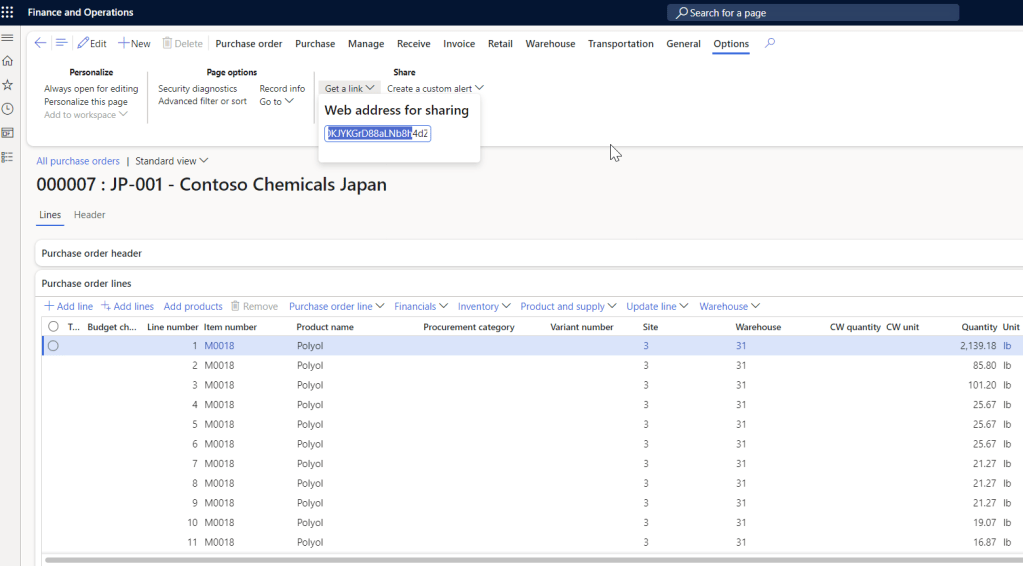Toggle the select-all circle in grid header
Screen dimensions: 1023x566
tap(53, 327)
